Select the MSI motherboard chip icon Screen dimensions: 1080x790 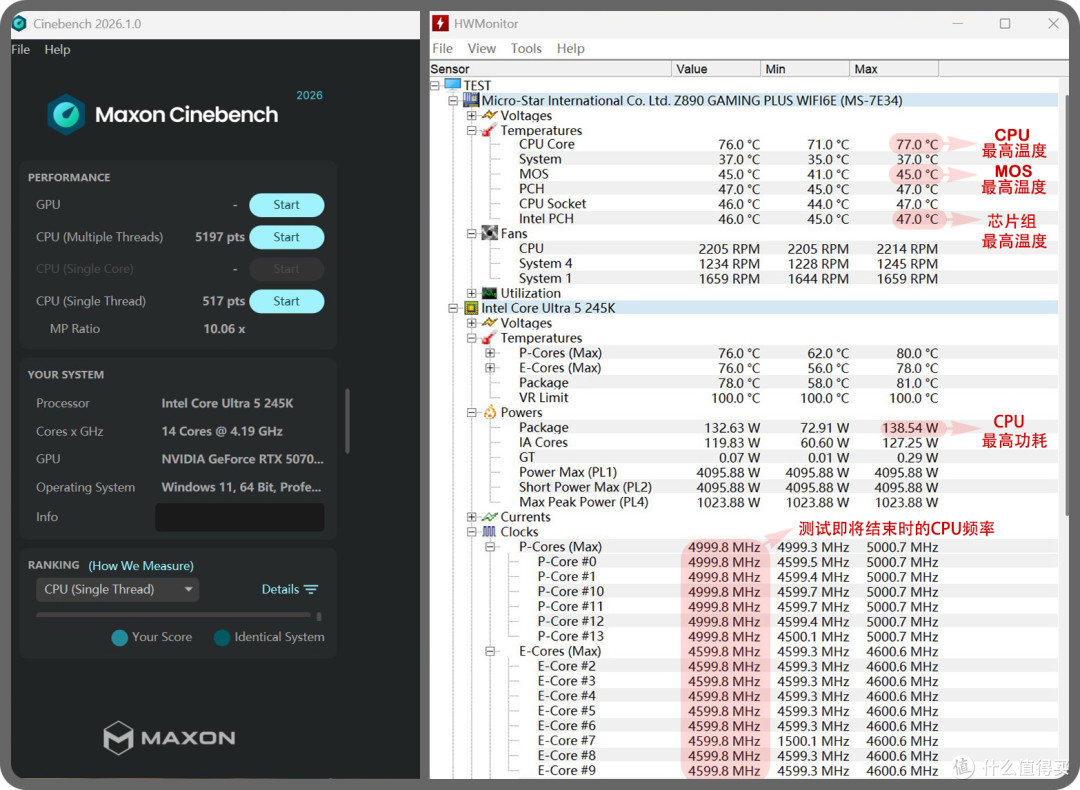[471, 100]
